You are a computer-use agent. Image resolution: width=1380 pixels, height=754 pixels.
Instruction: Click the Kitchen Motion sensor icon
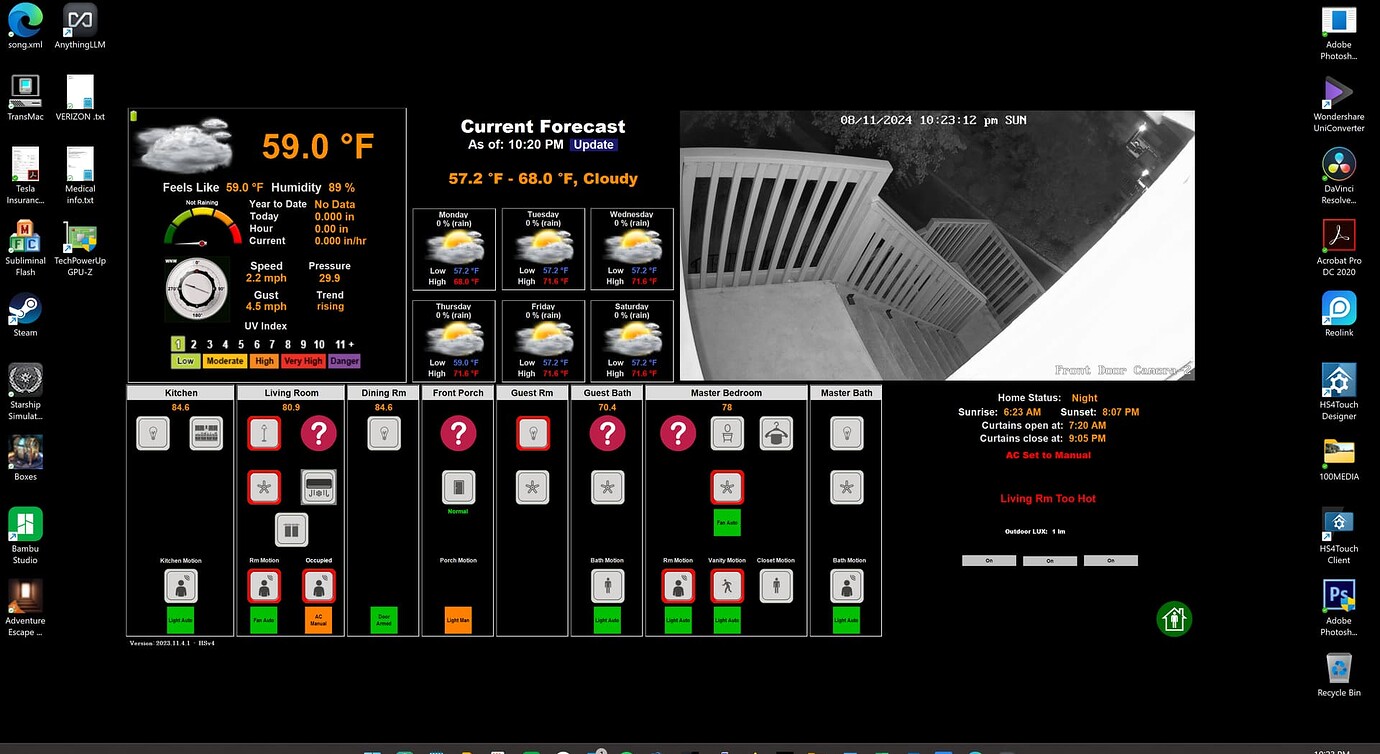pyautogui.click(x=181, y=586)
